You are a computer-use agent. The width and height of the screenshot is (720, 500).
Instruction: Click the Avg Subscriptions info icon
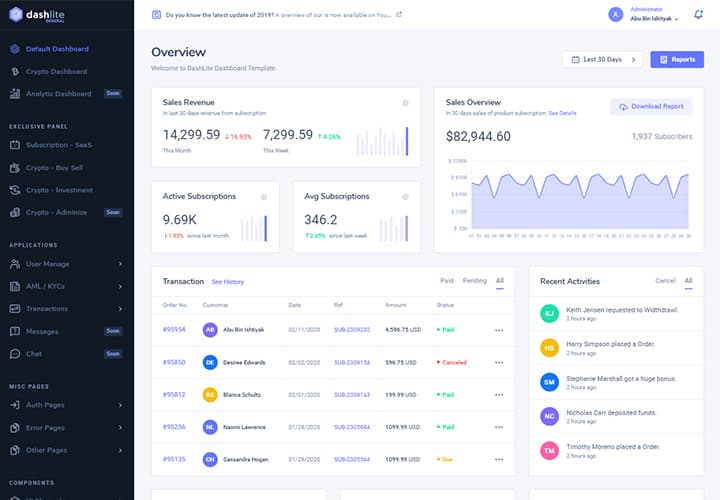[405, 196]
